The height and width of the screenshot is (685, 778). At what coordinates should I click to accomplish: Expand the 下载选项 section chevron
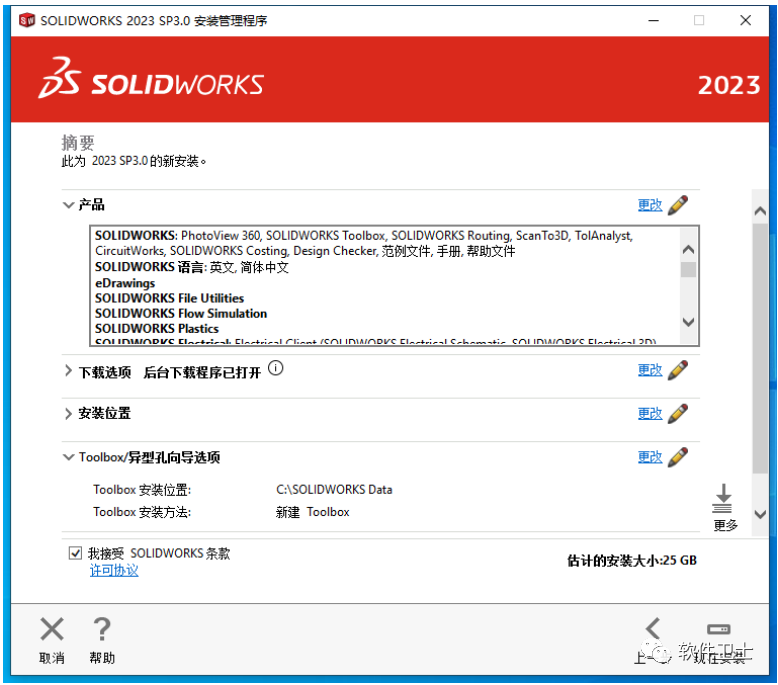68,371
